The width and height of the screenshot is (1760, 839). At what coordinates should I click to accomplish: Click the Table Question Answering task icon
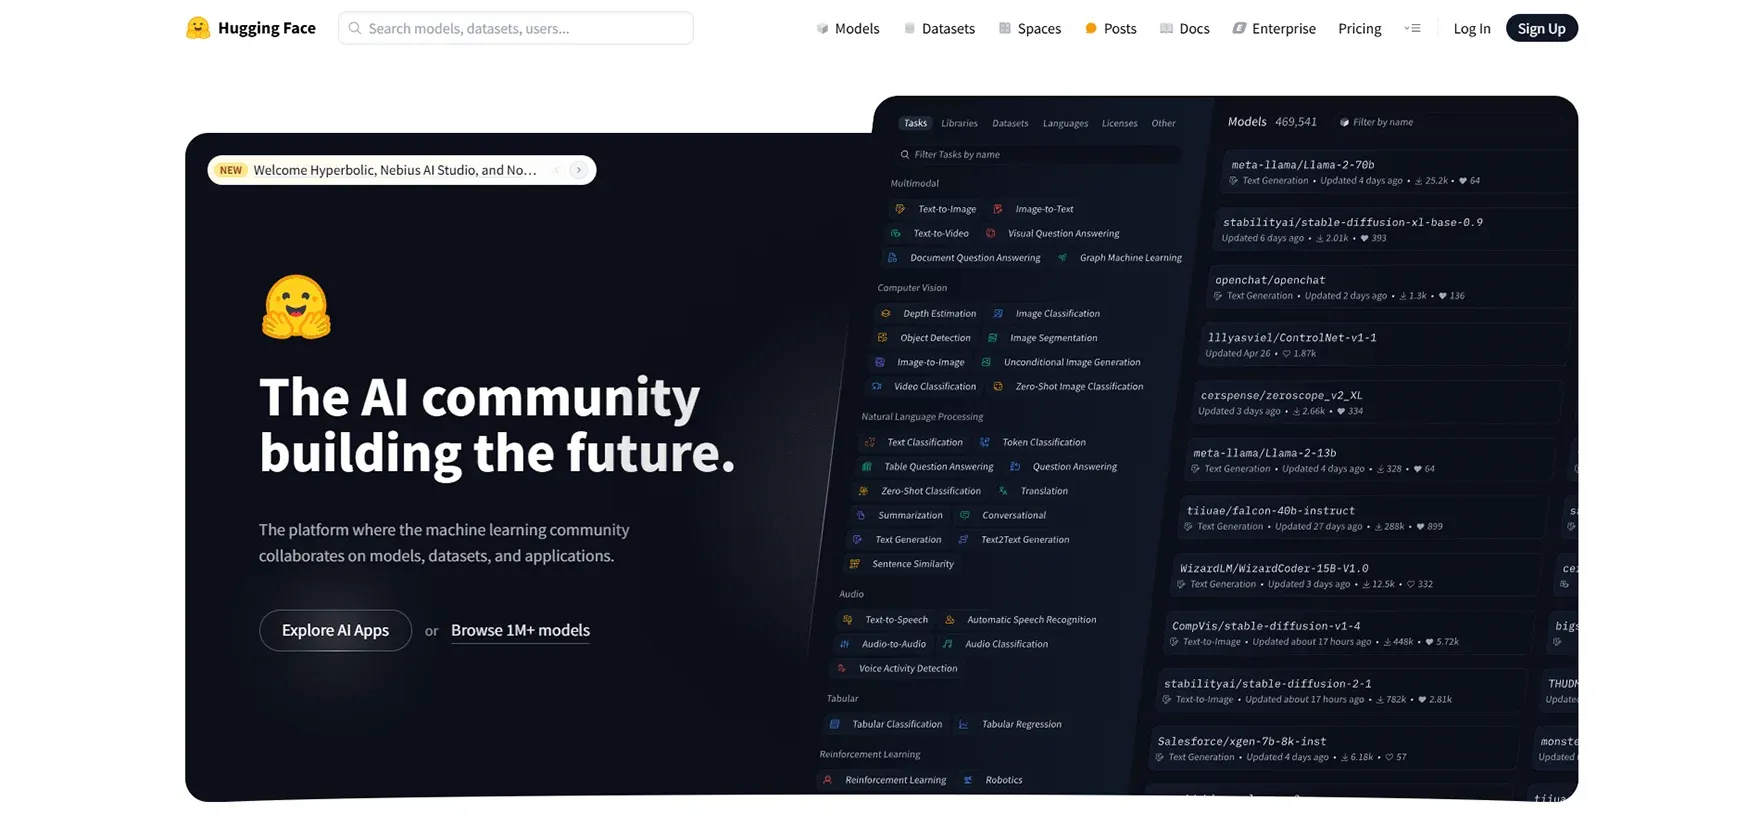[867, 466]
